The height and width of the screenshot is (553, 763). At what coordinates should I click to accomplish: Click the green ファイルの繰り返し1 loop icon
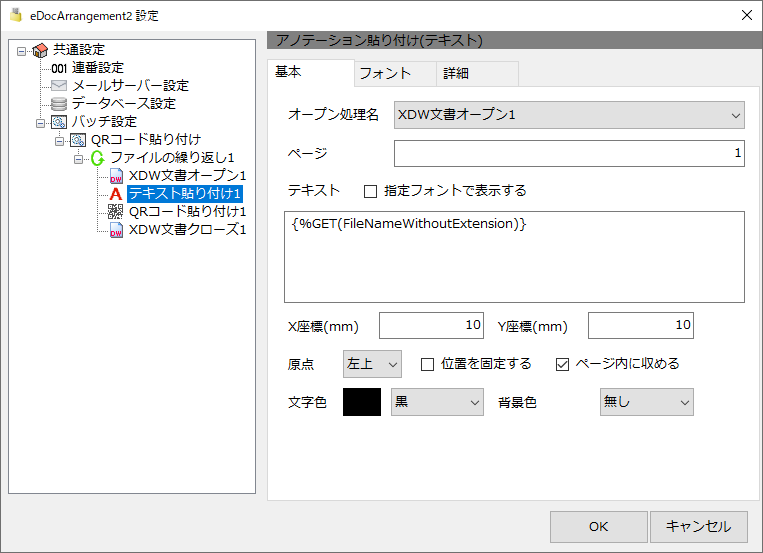click(x=97, y=158)
